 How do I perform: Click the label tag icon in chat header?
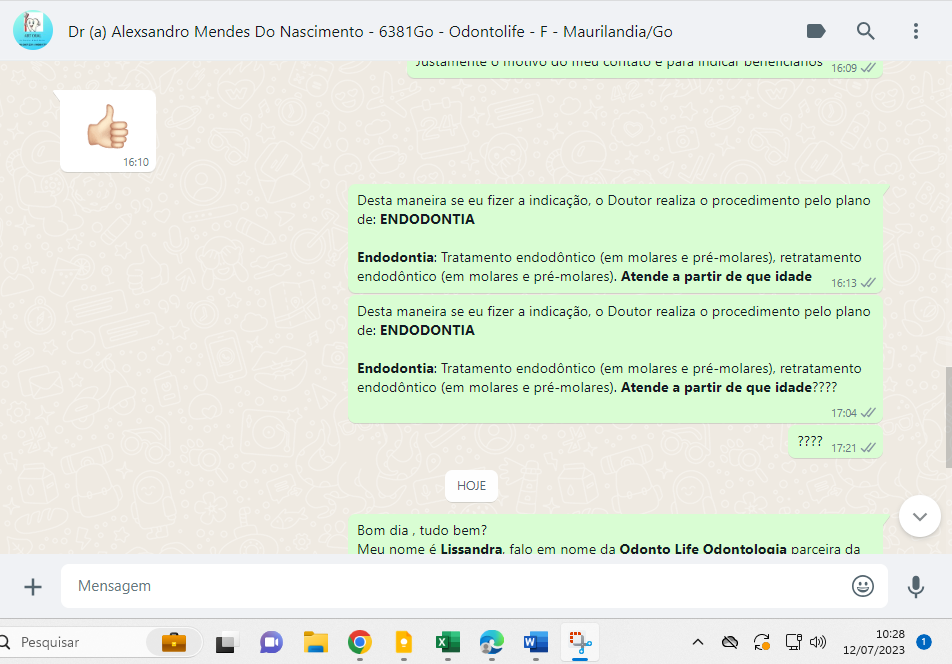pyautogui.click(x=816, y=31)
